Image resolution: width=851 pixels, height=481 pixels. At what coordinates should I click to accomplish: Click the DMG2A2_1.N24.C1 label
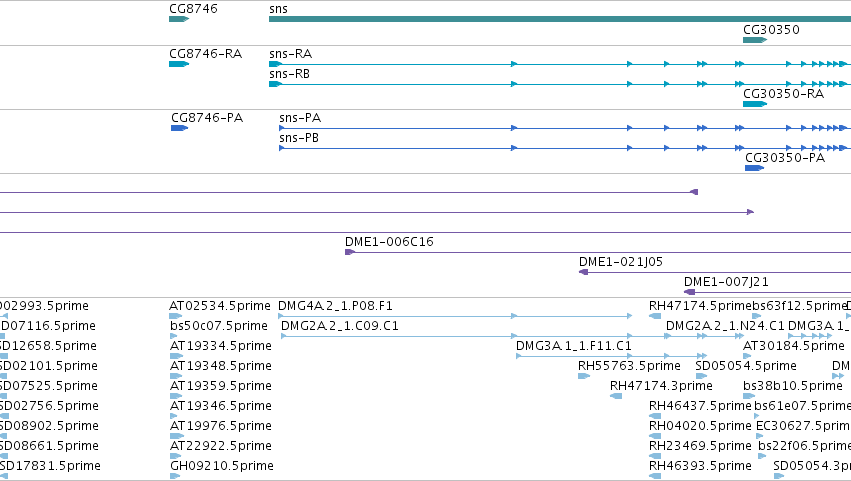[725, 326]
